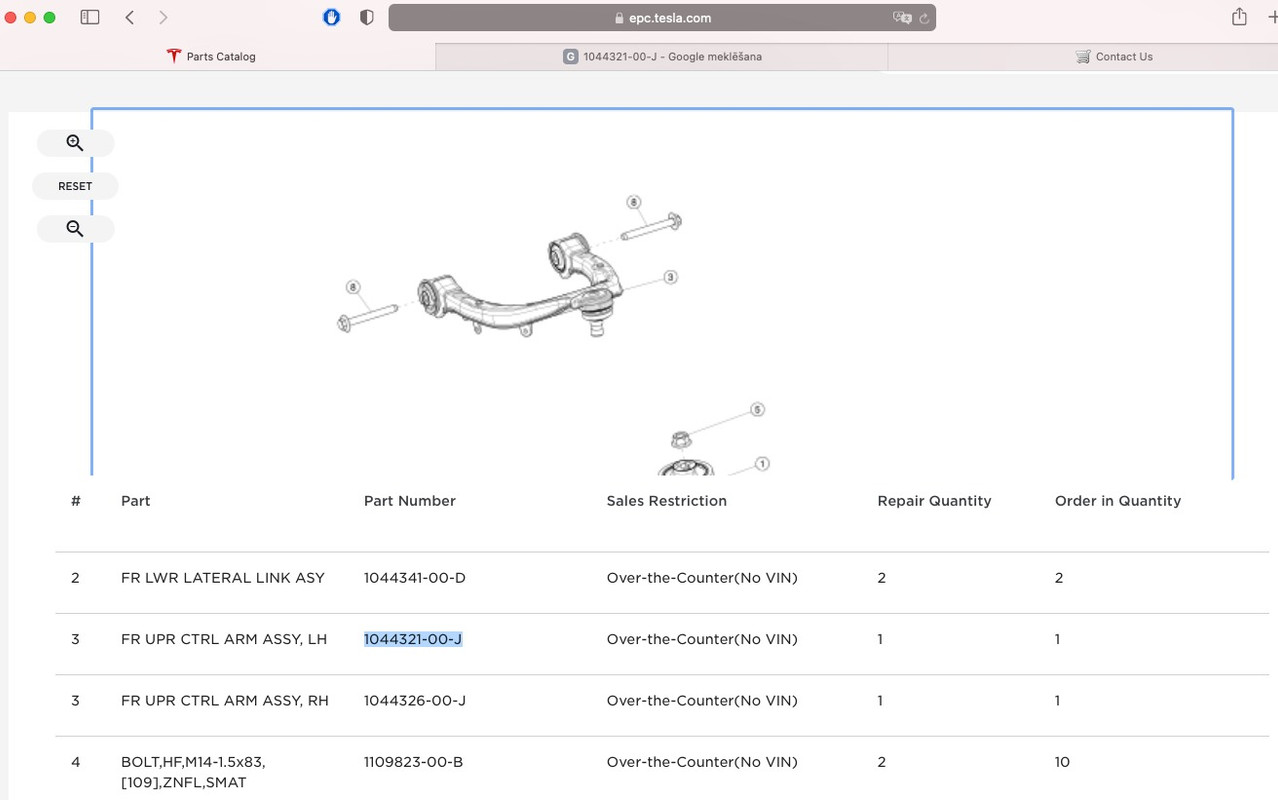The width and height of the screenshot is (1278, 800).
Task: Click the 'Part Number' column header
Action: [x=410, y=501]
